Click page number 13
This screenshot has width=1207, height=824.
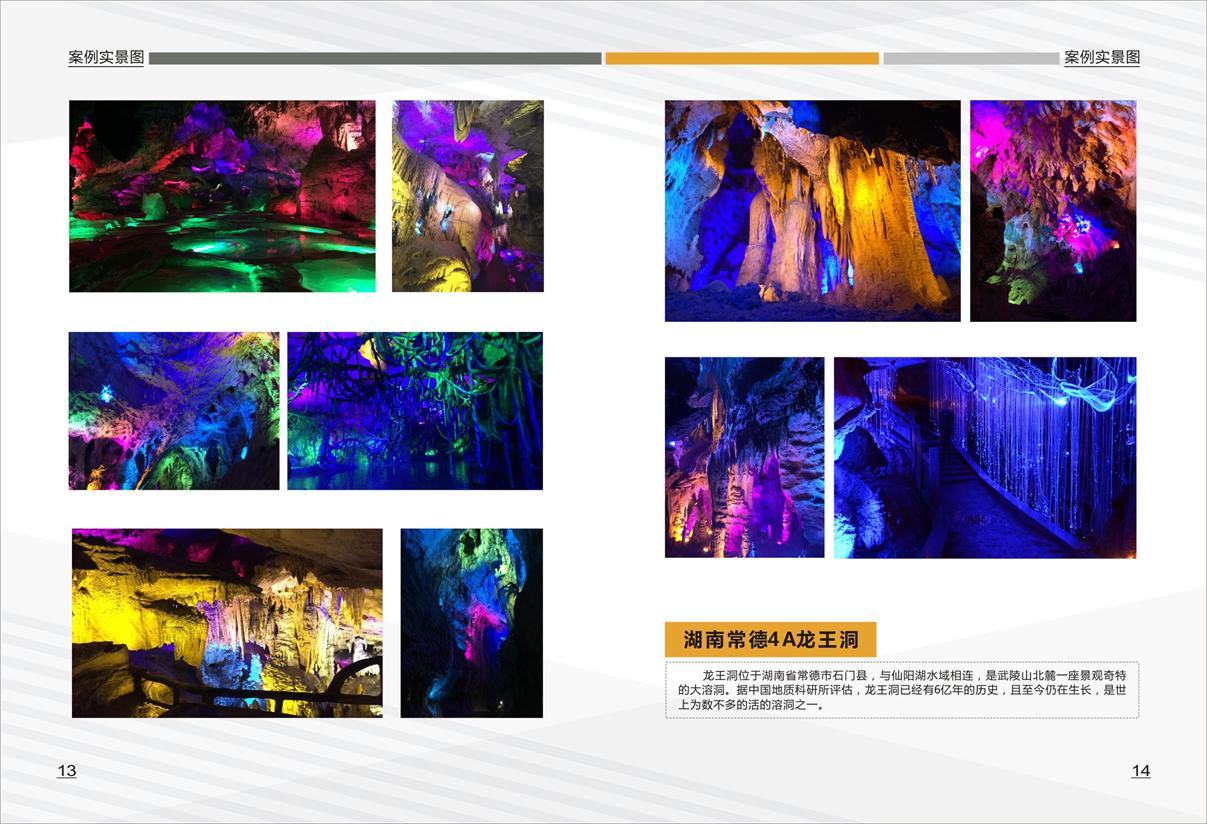tap(67, 771)
